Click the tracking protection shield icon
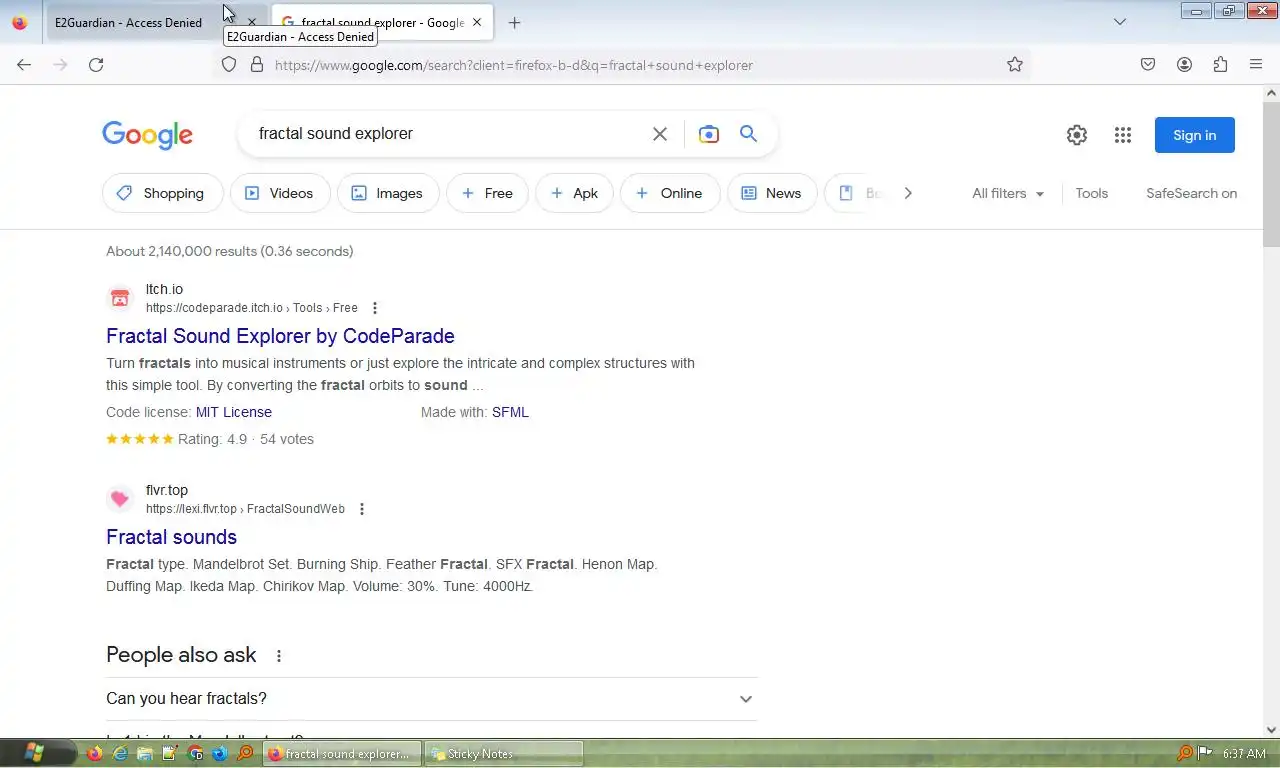 coord(229,65)
